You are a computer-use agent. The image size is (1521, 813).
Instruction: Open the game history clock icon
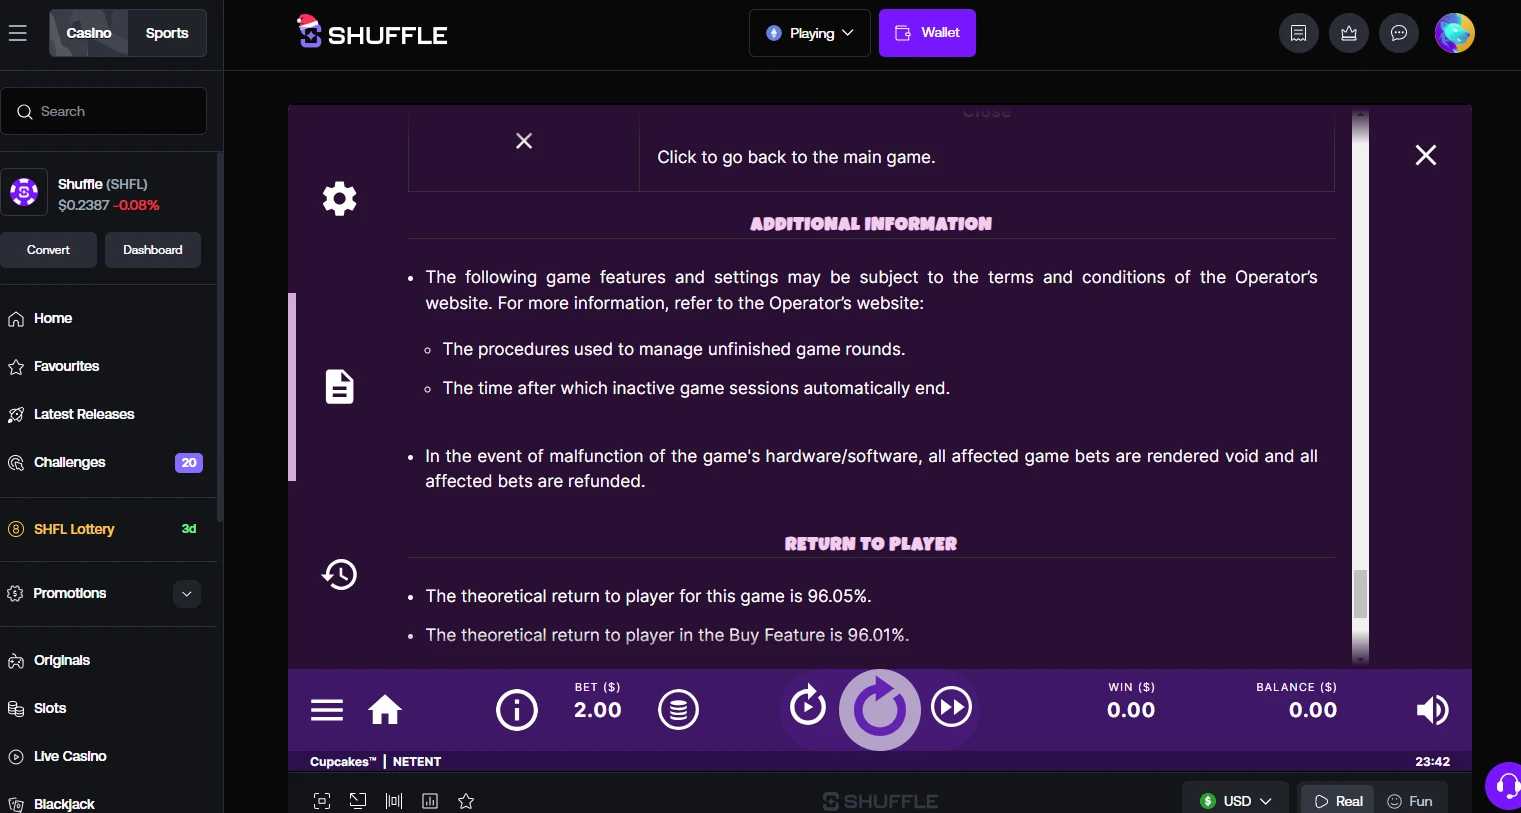tap(340, 574)
